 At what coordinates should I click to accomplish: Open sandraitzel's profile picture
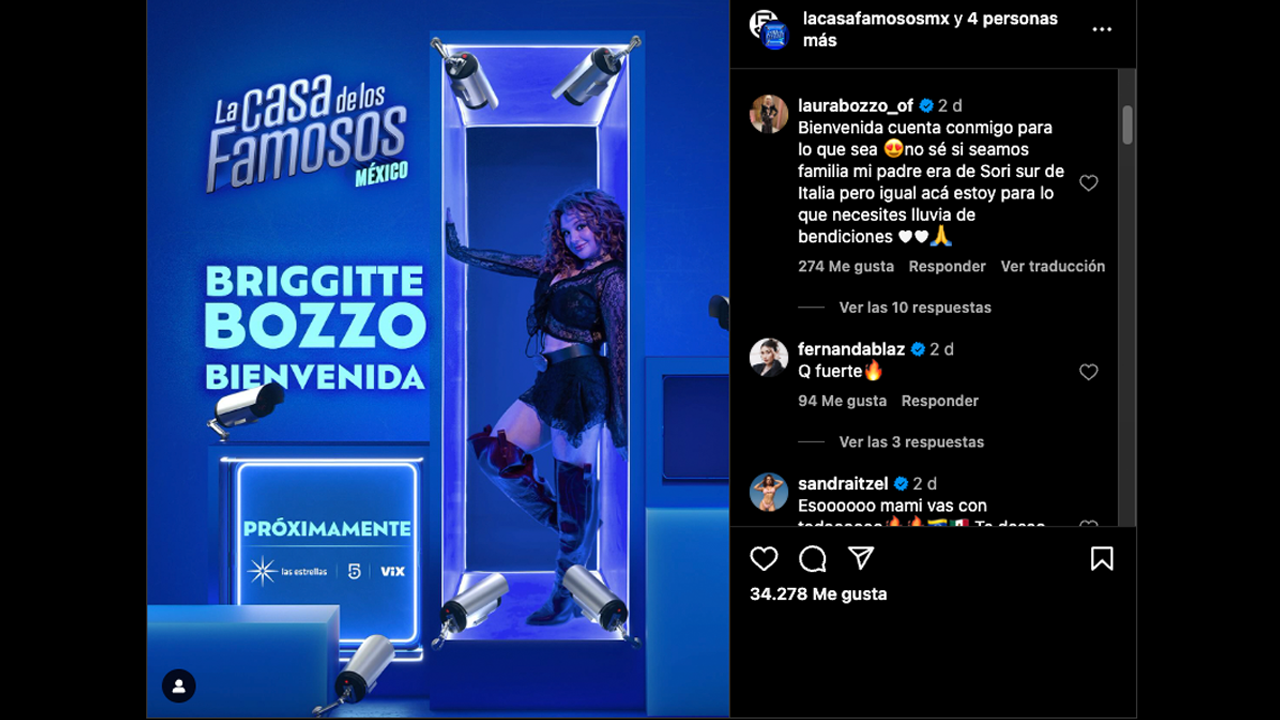769,492
